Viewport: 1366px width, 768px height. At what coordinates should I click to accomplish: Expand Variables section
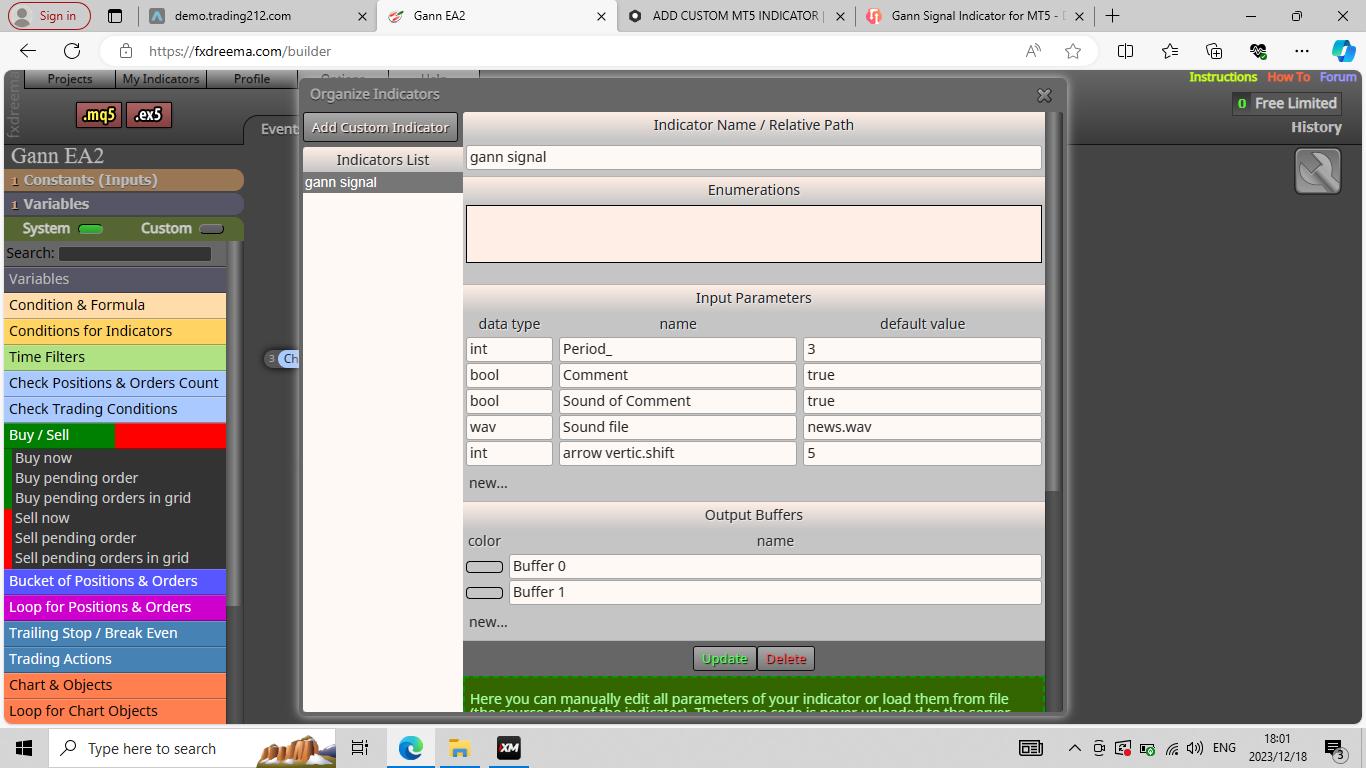click(125, 204)
